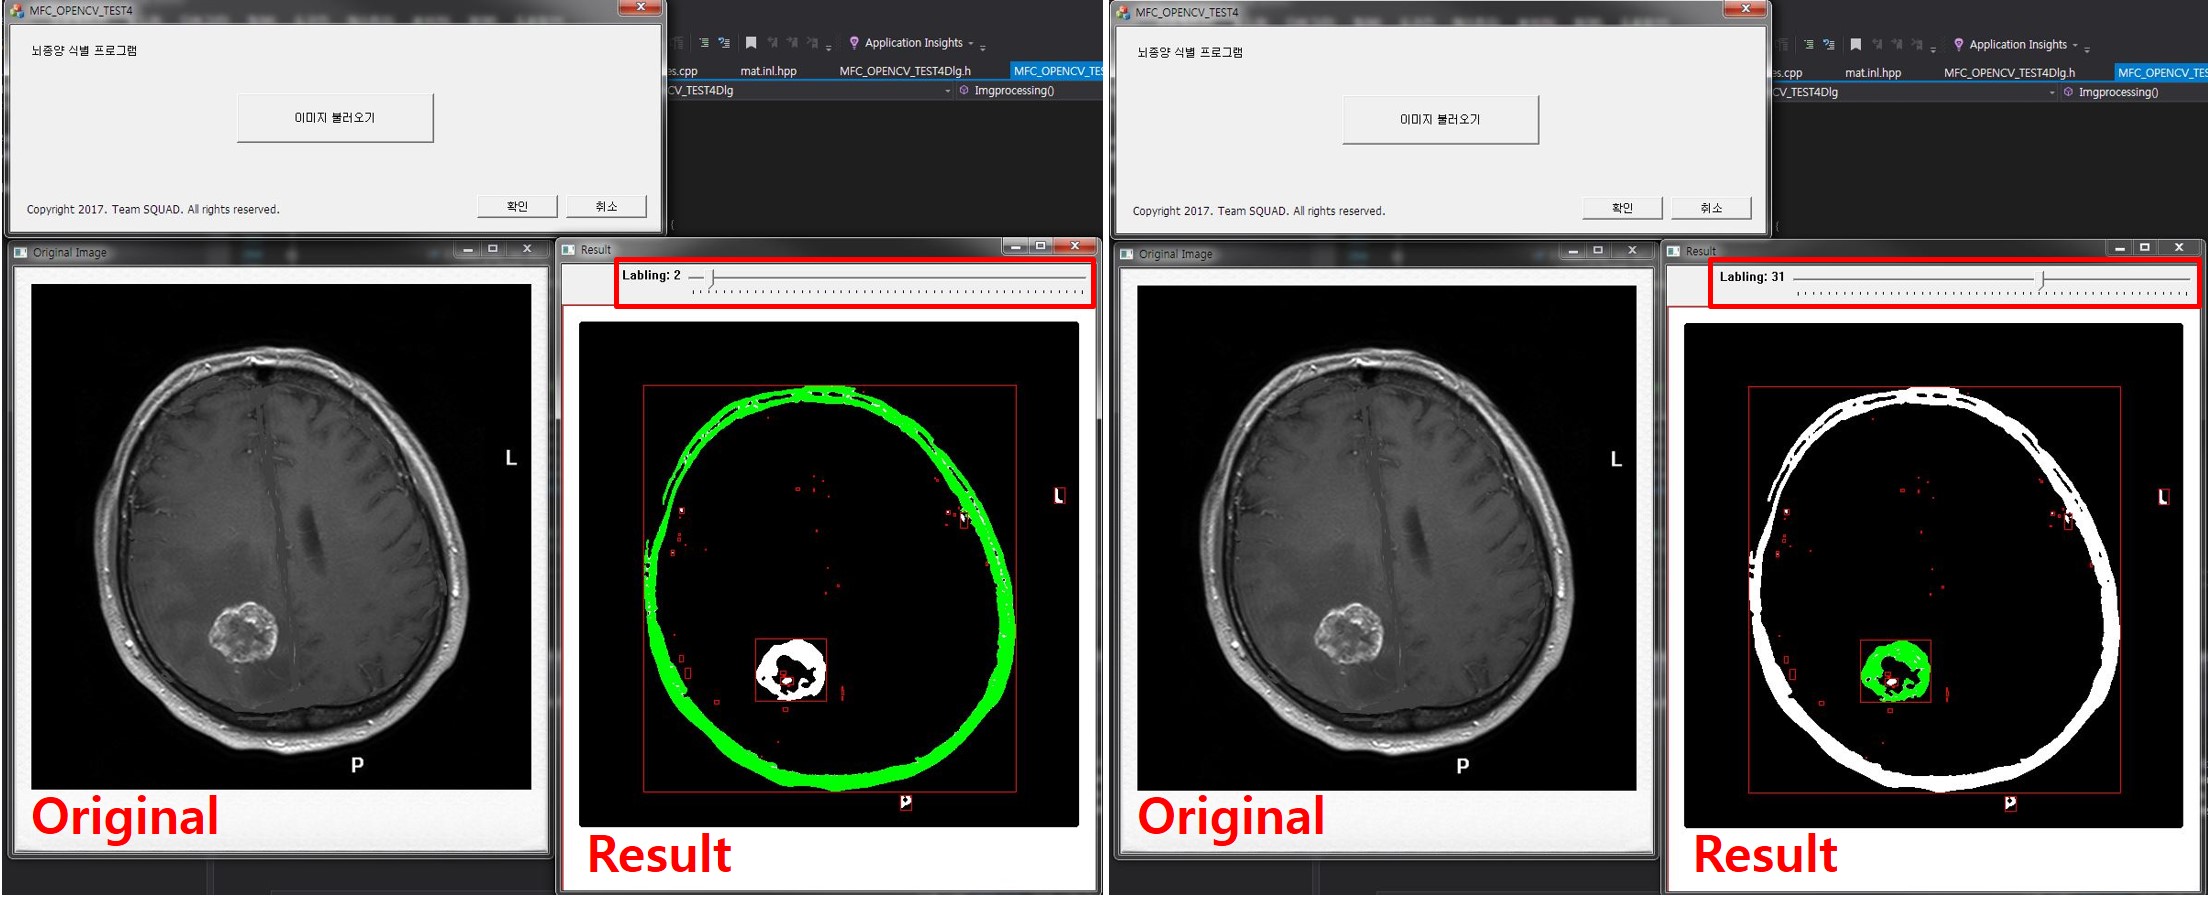The height and width of the screenshot is (914, 2208).
Task: Click the right Result window title icon
Action: coord(1674,251)
